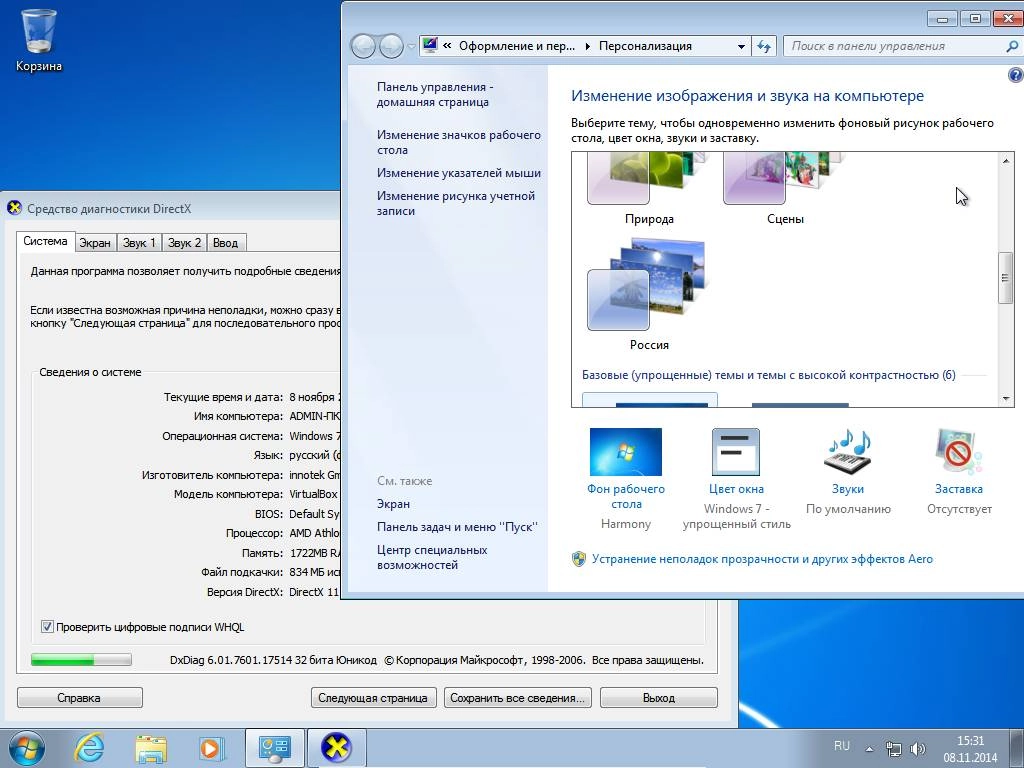
Task: Switch to Ввод tab in DirectX tool
Action: [226, 243]
